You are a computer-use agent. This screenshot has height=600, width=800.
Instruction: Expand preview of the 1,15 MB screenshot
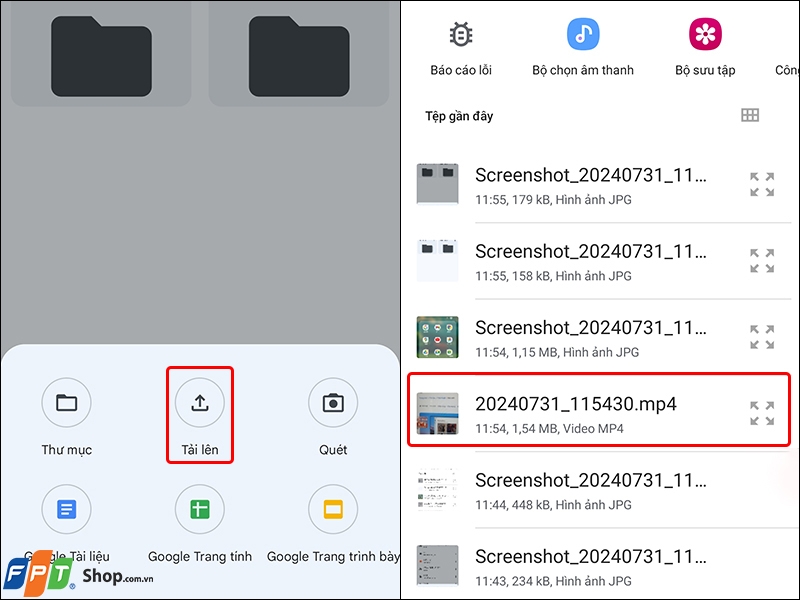point(762,337)
